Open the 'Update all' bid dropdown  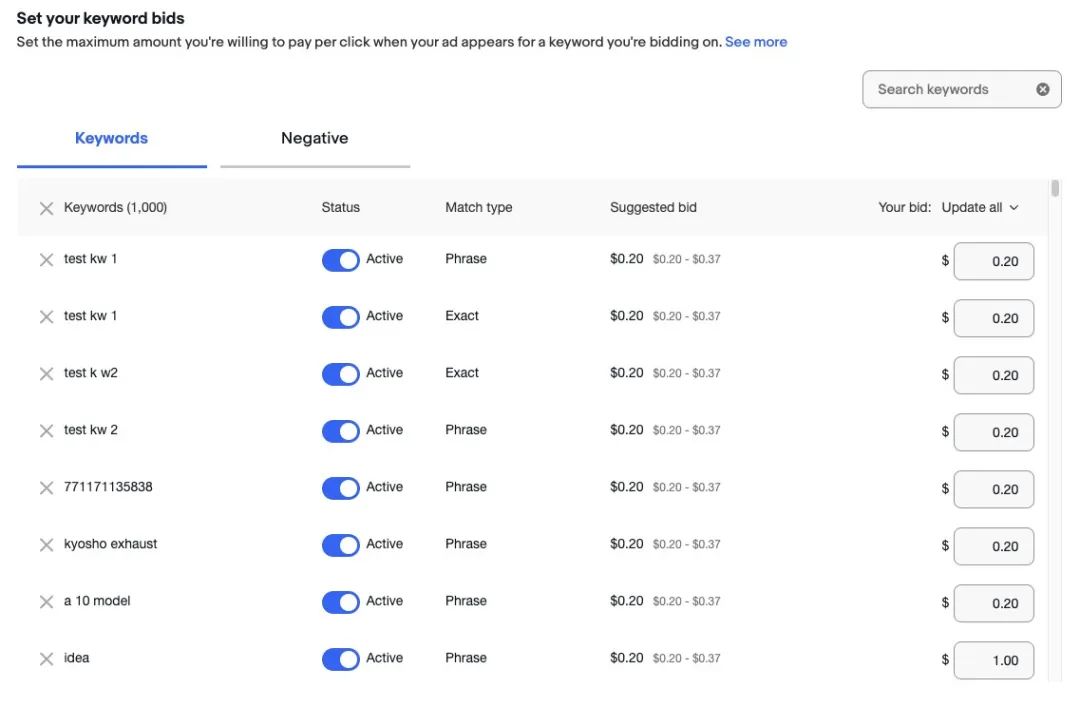pos(980,208)
